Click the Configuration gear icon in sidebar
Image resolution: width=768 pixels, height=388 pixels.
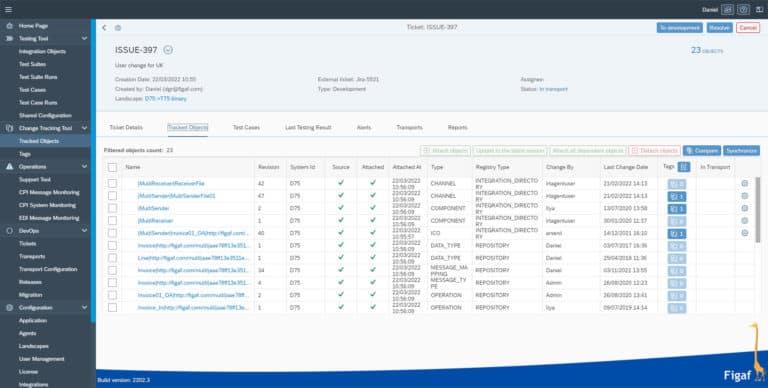[x=9, y=308]
